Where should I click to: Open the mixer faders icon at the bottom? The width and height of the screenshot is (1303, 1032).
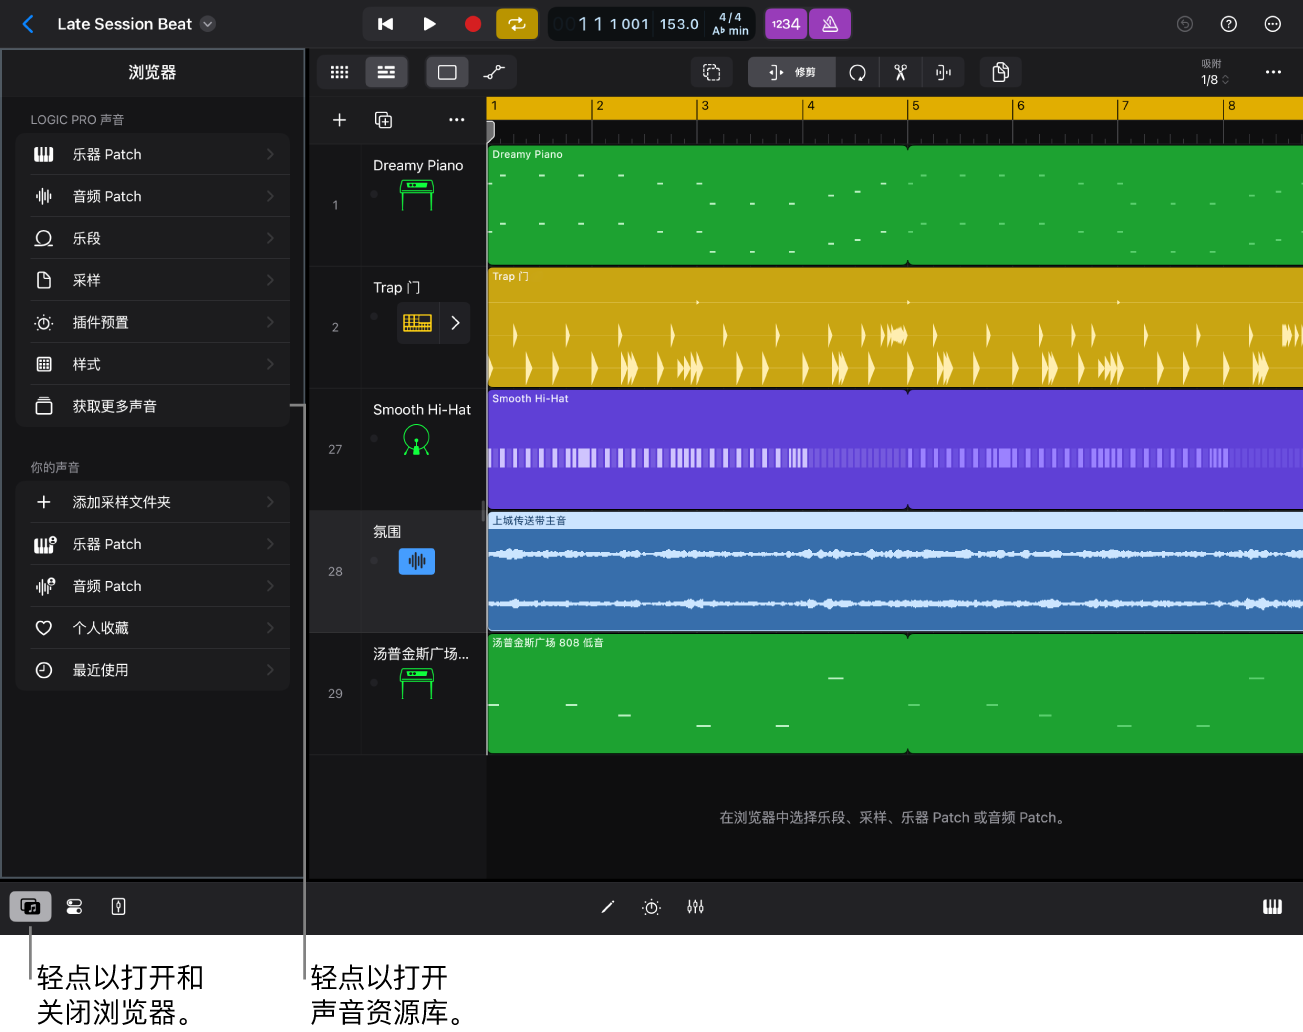point(696,906)
